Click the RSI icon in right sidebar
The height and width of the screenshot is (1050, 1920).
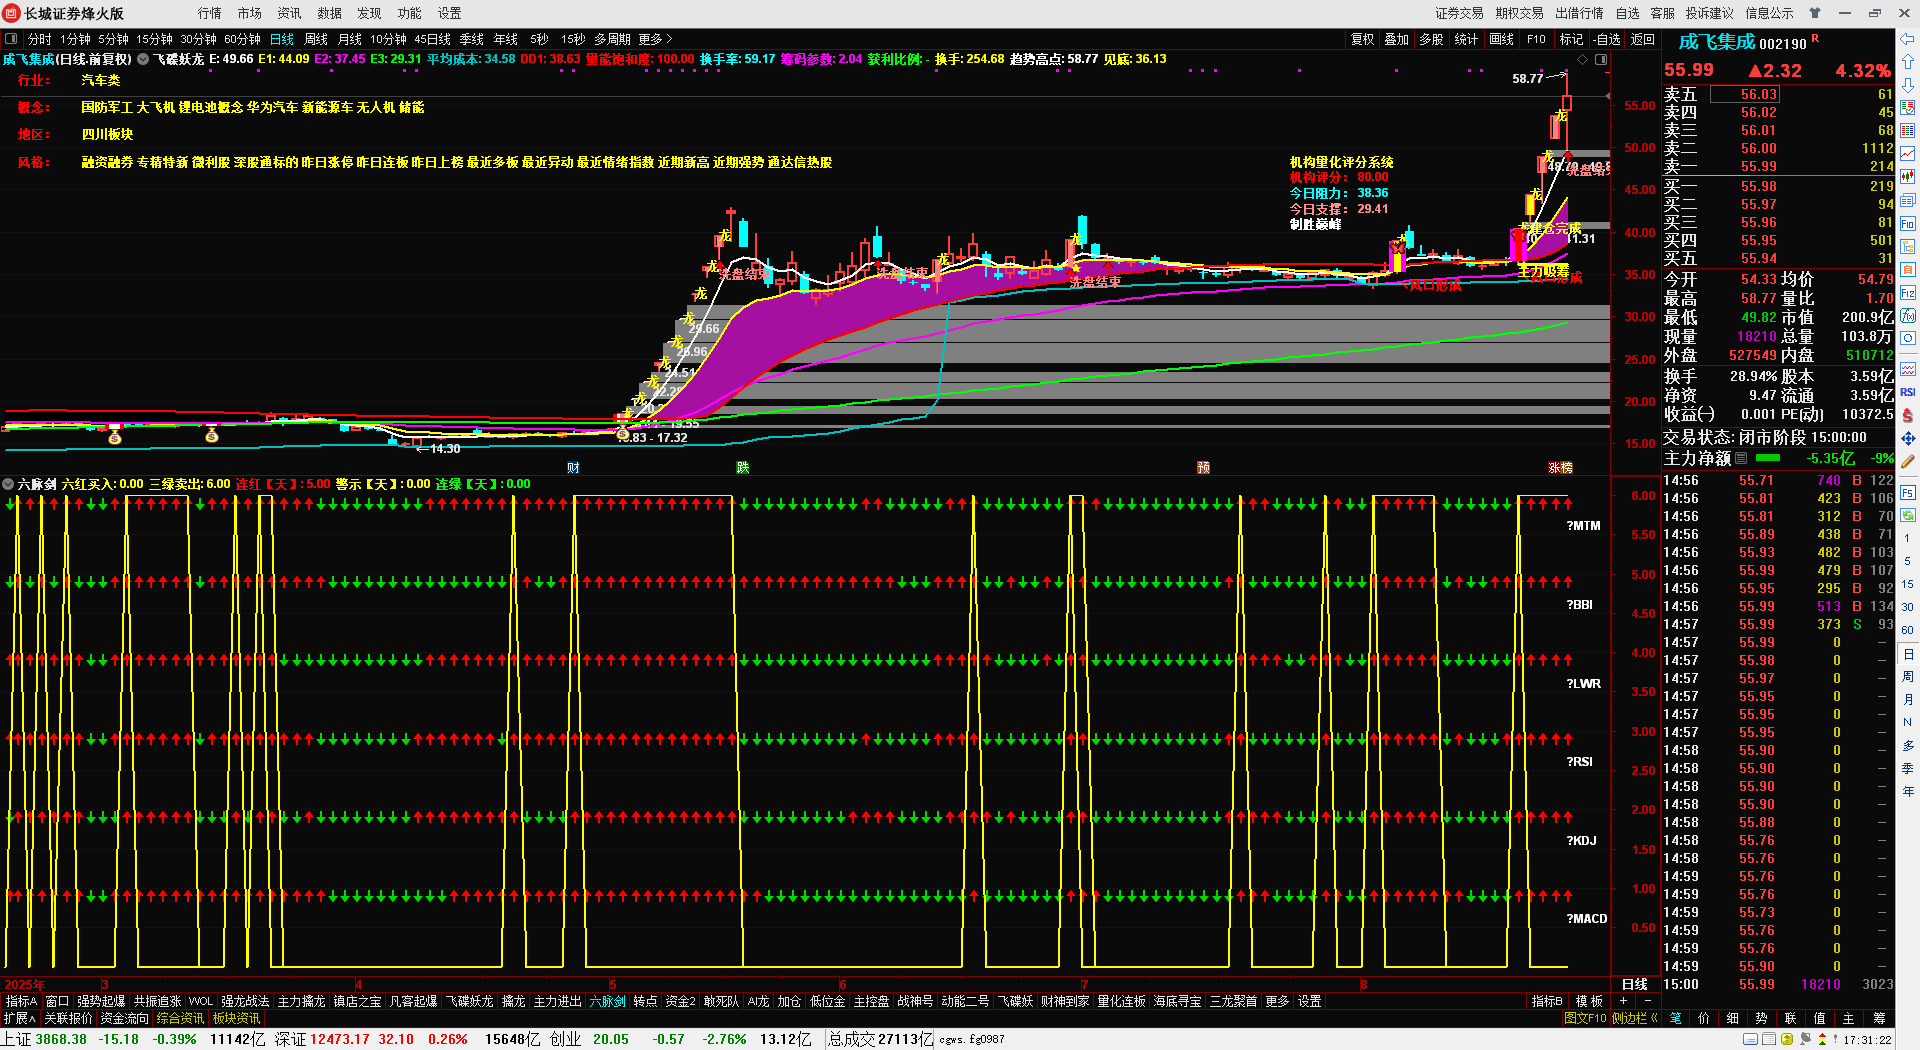pyautogui.click(x=1907, y=392)
